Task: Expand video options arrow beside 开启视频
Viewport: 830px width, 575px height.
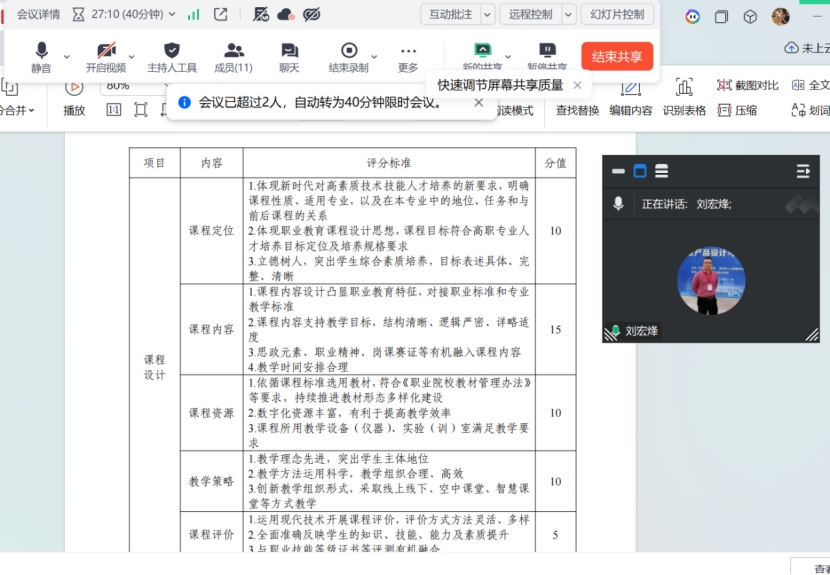Action: point(131,56)
